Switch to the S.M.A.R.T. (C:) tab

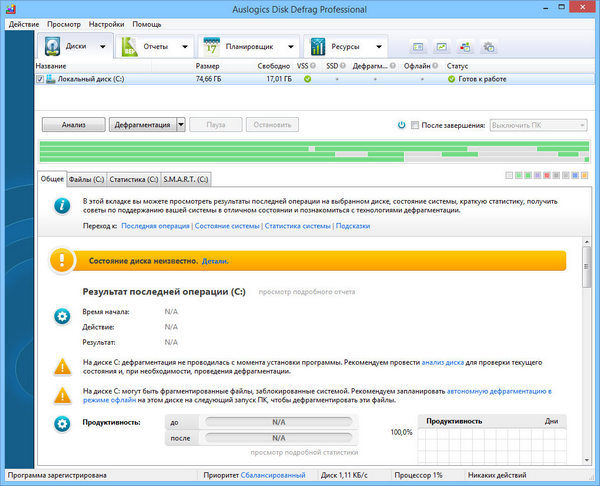186,179
